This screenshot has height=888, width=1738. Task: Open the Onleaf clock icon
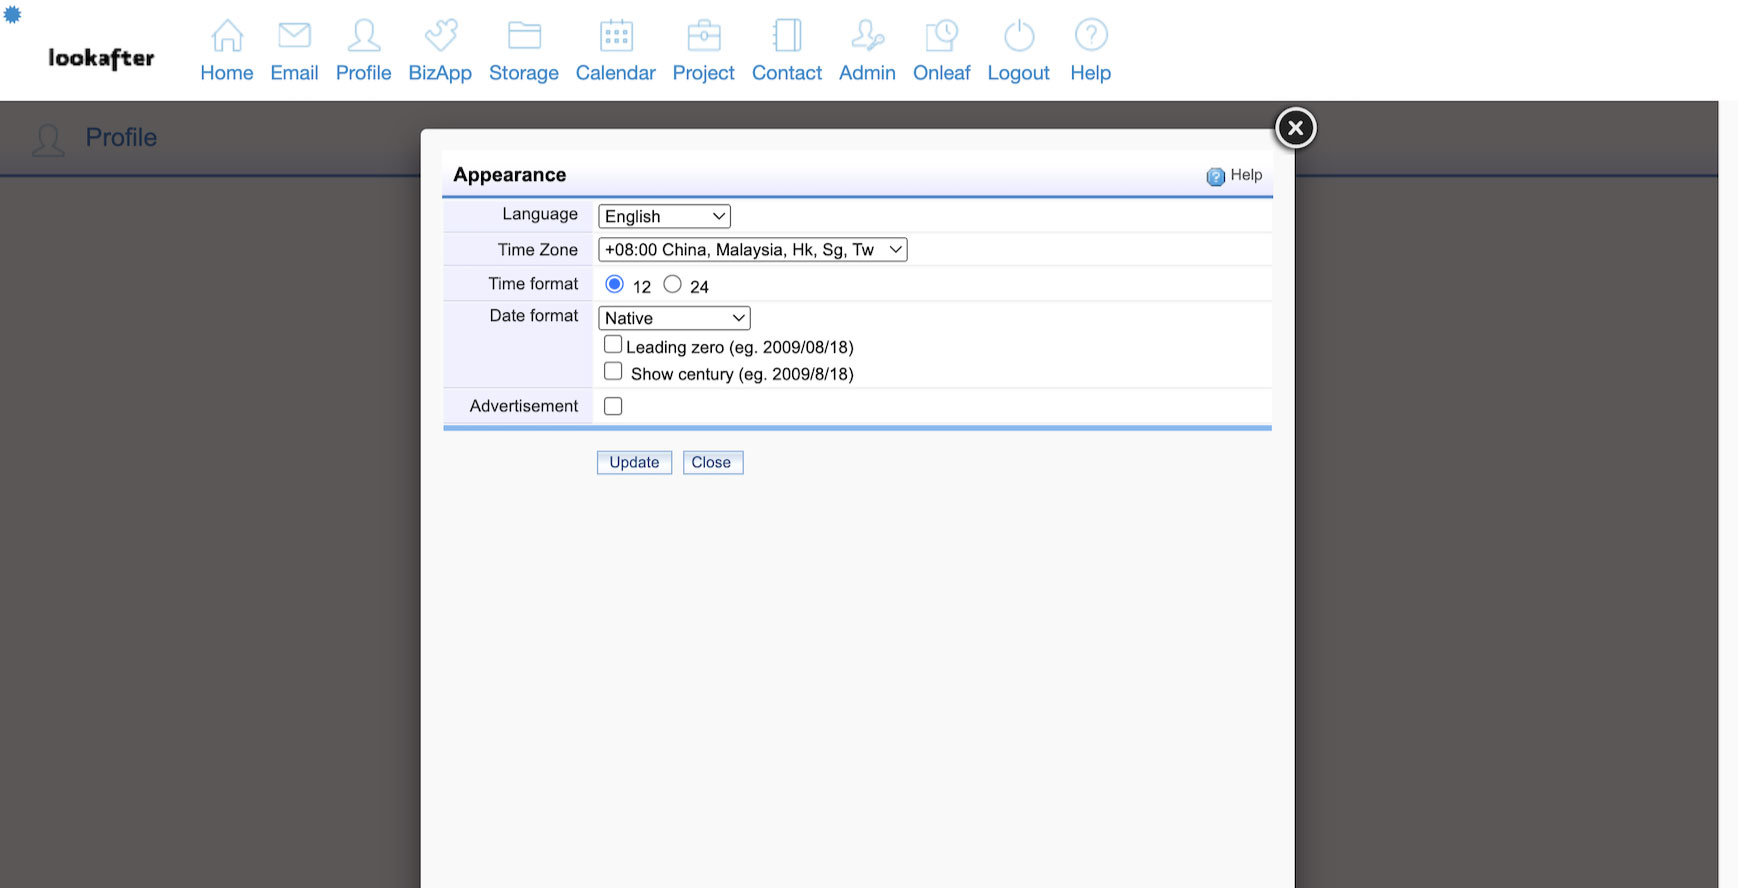tap(941, 36)
